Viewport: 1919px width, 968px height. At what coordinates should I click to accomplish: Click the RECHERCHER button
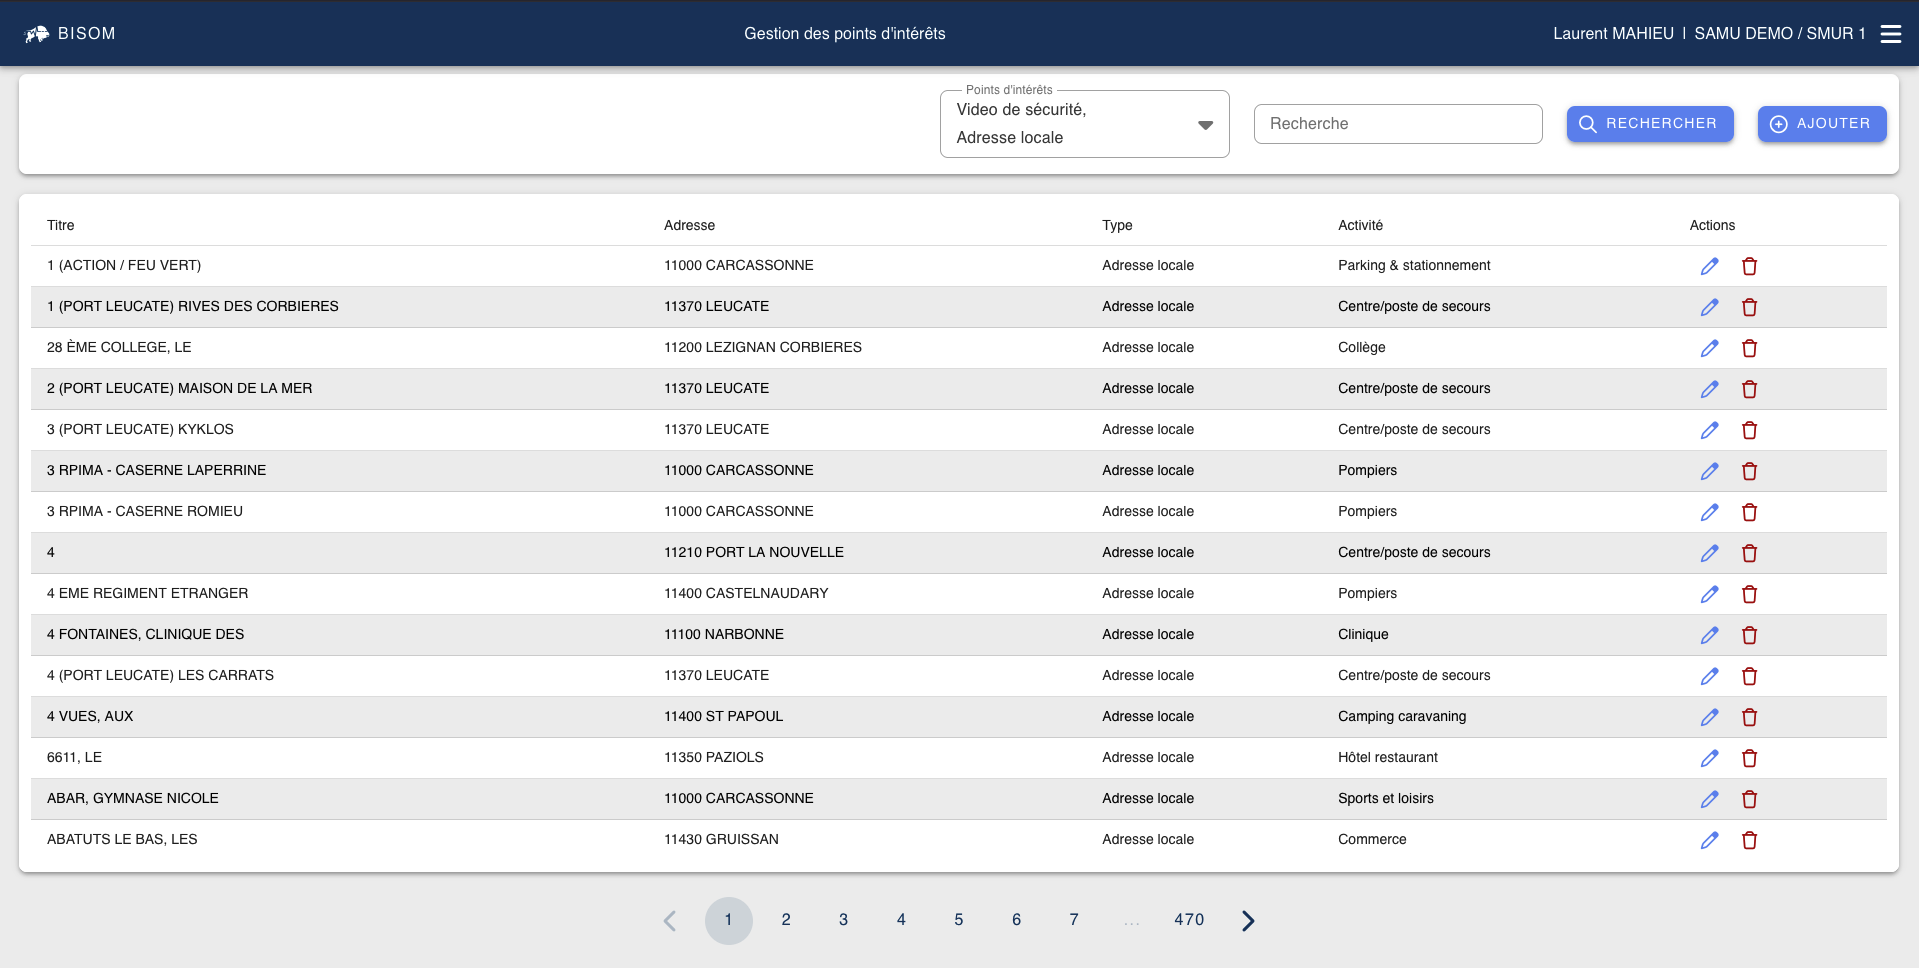tap(1650, 124)
